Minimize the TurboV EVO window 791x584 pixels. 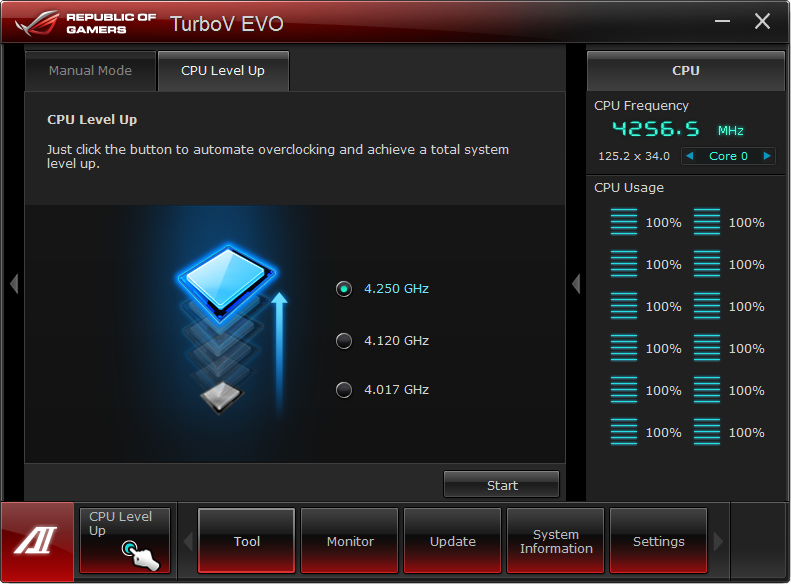click(722, 21)
